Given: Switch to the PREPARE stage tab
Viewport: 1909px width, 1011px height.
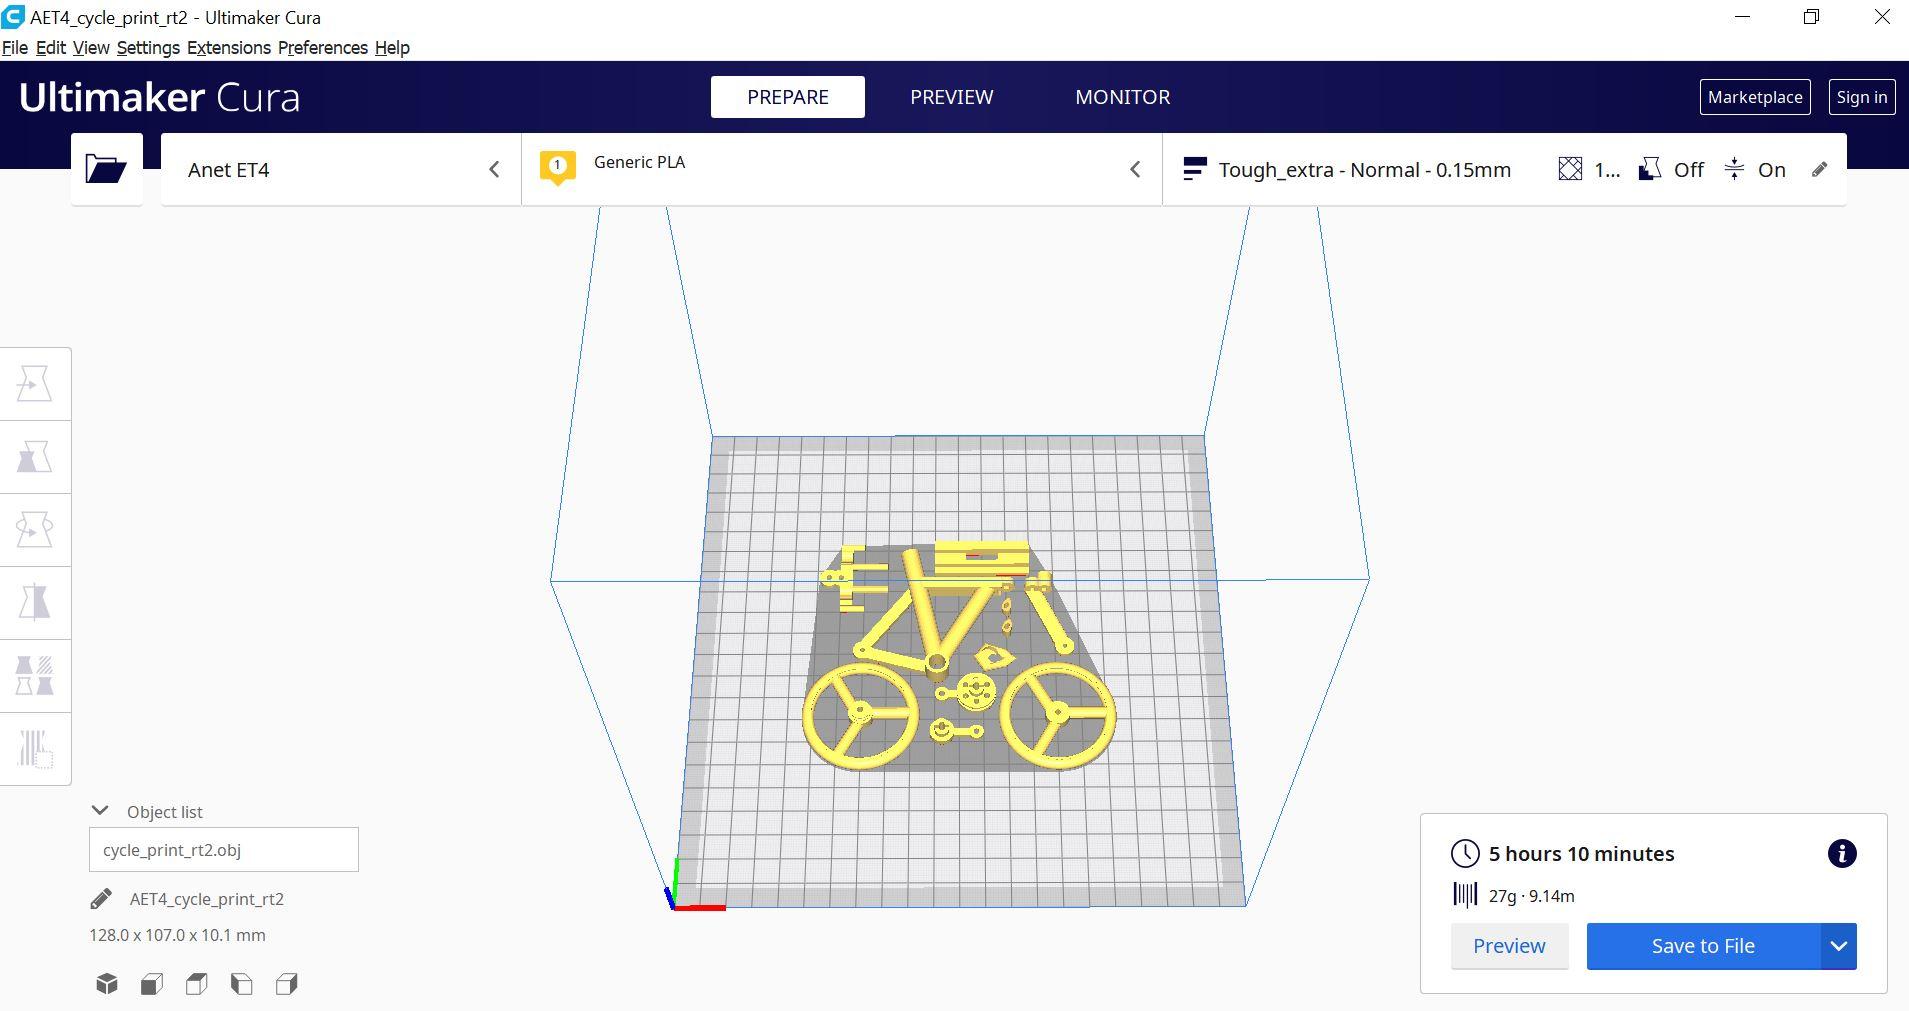Looking at the screenshot, I should point(788,97).
